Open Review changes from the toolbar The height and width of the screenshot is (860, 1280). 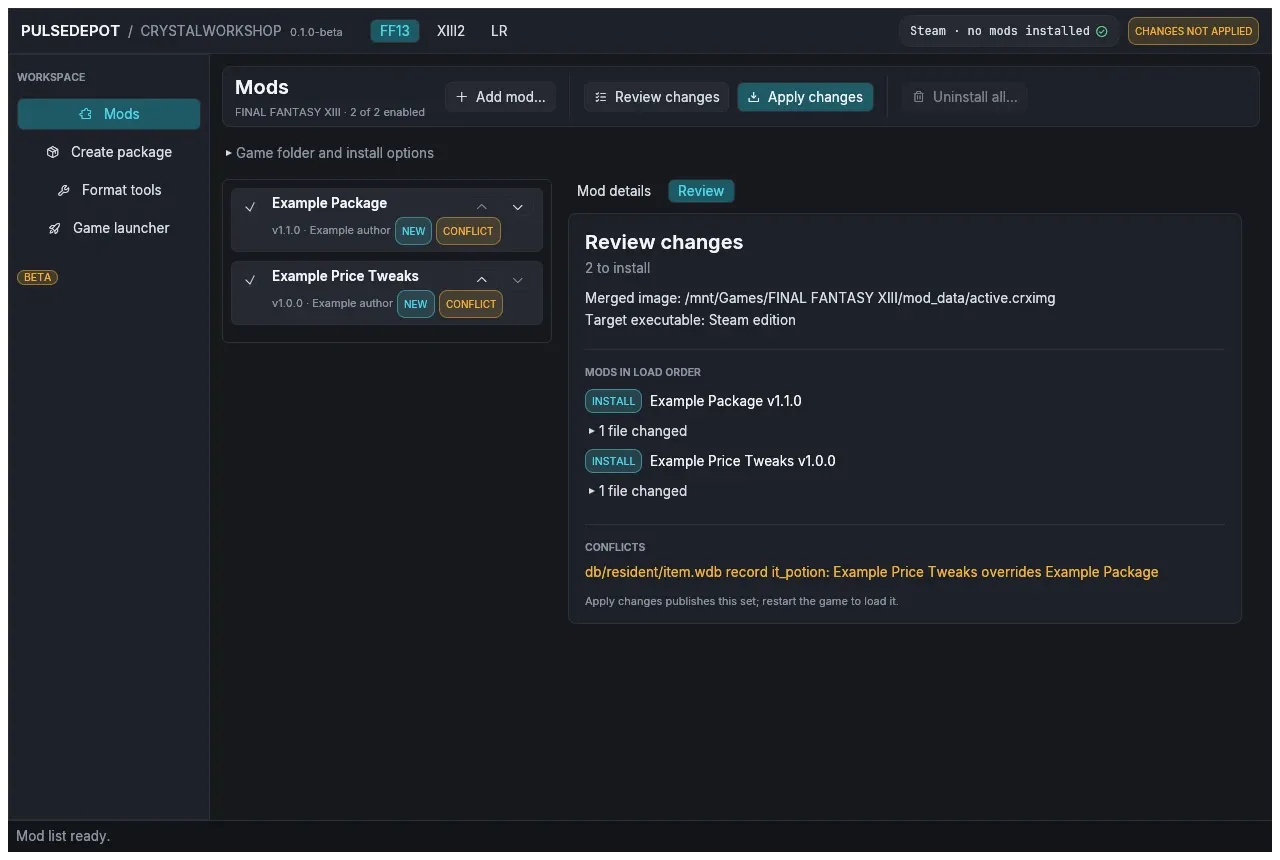pyautogui.click(x=656, y=97)
